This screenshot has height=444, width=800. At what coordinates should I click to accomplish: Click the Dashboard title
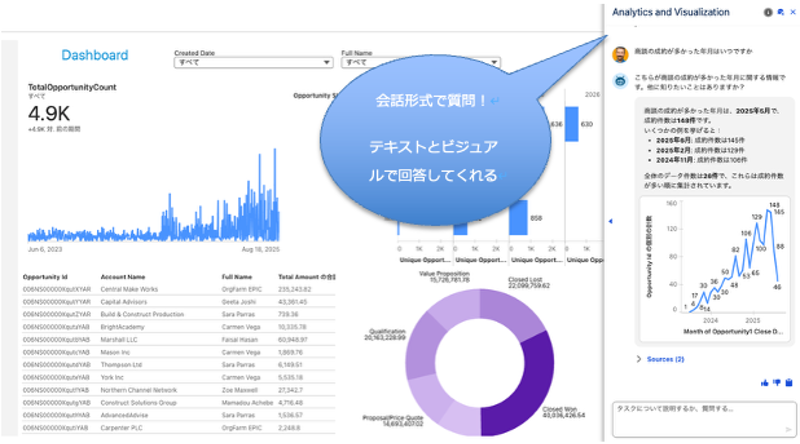94,55
